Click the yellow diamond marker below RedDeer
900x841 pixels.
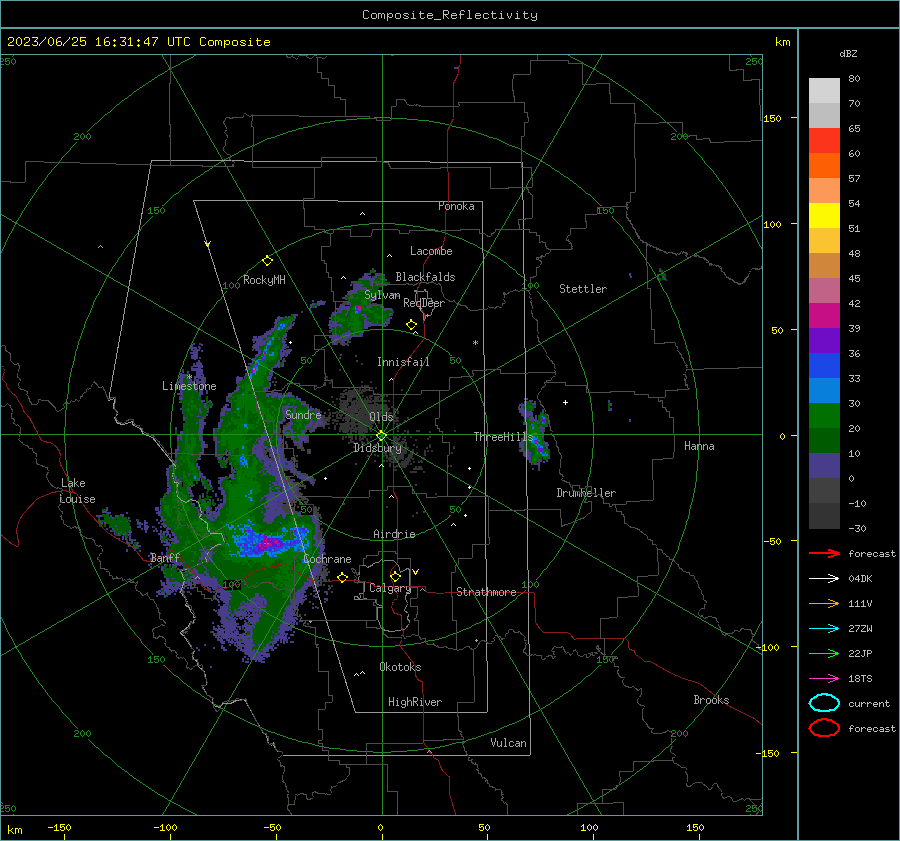411,325
